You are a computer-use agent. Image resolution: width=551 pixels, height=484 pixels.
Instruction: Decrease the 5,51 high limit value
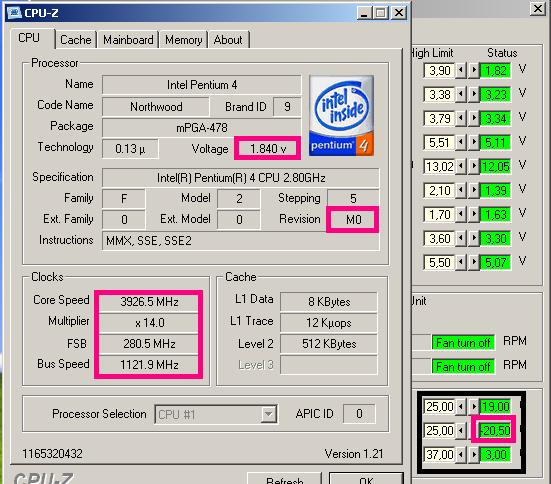point(461,142)
